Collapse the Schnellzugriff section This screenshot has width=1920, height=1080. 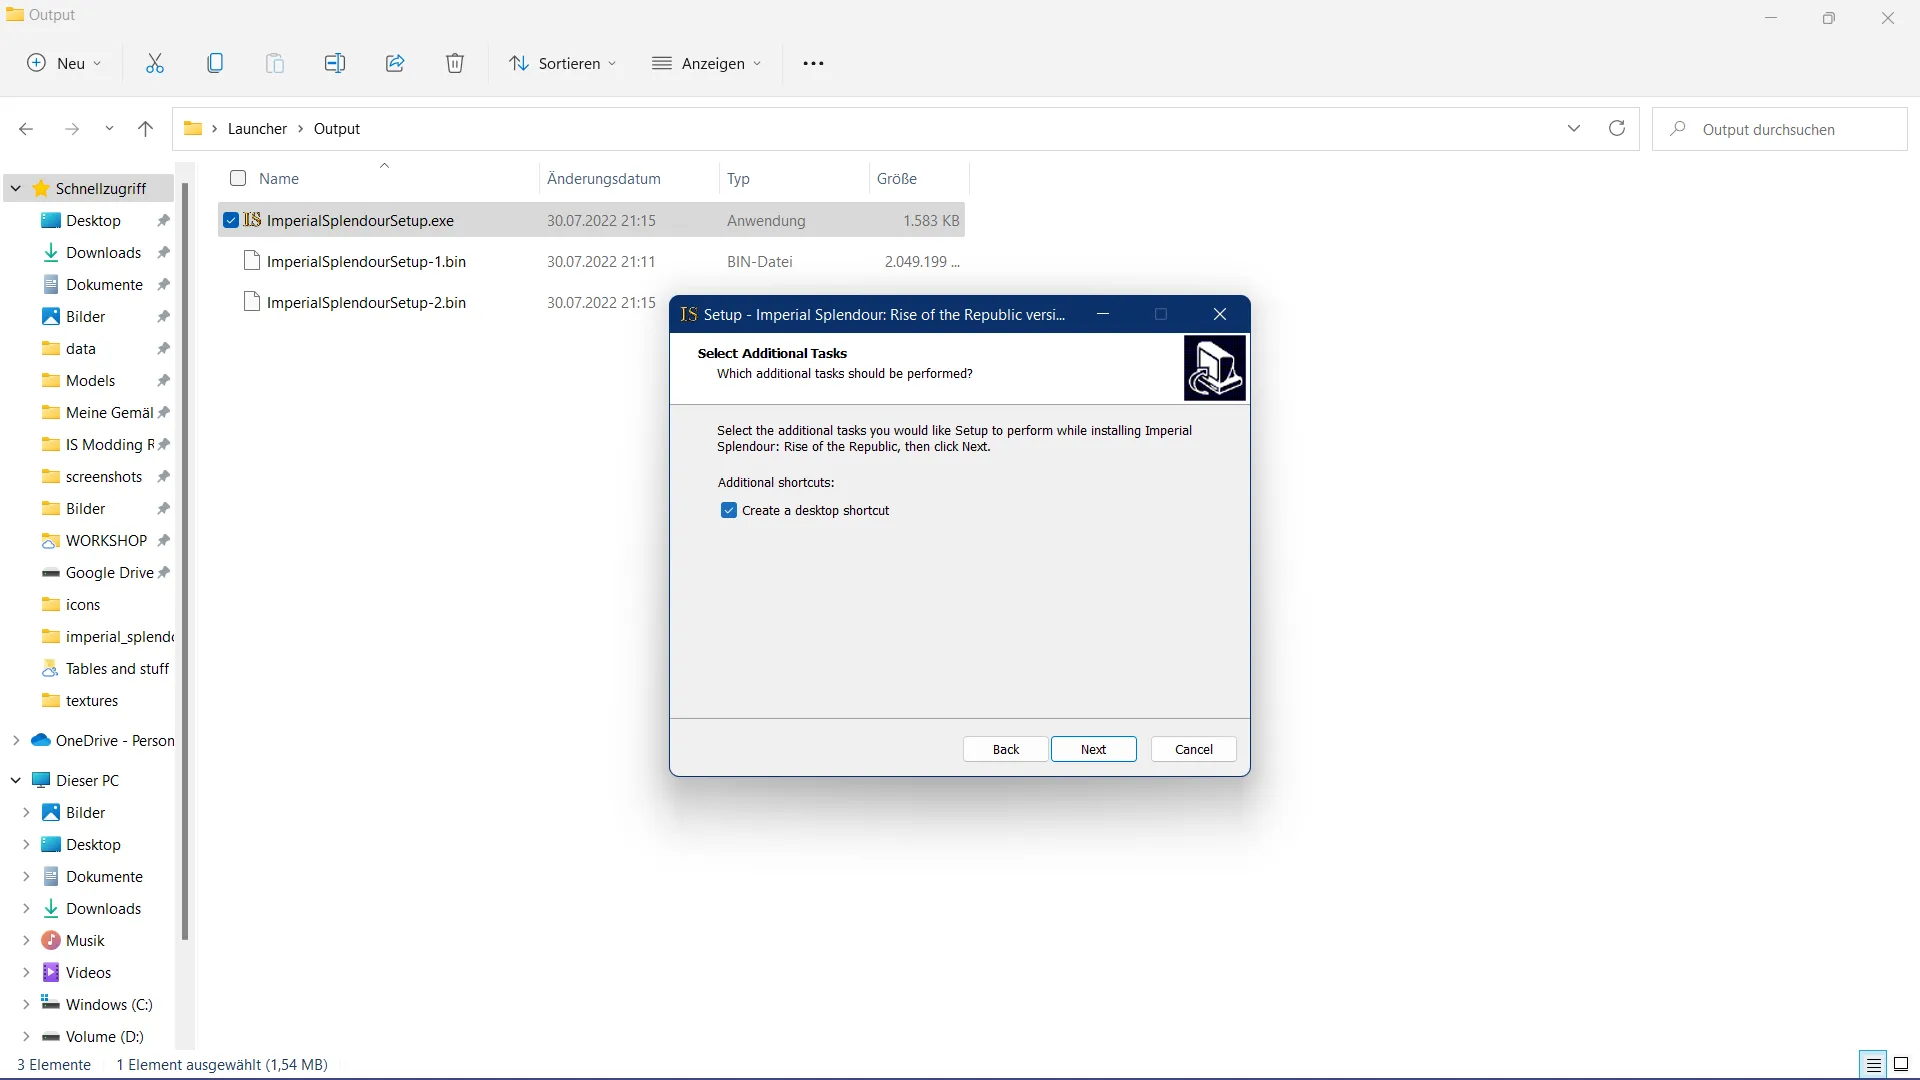16,188
